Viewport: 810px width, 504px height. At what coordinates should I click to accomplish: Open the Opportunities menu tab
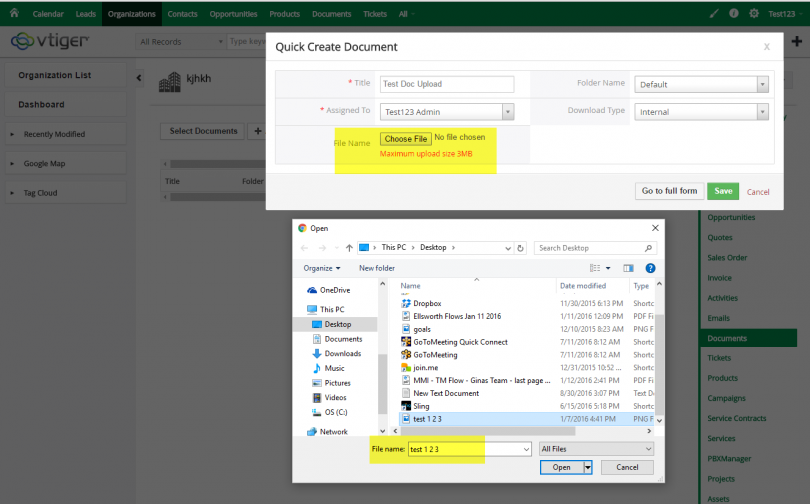point(233,14)
